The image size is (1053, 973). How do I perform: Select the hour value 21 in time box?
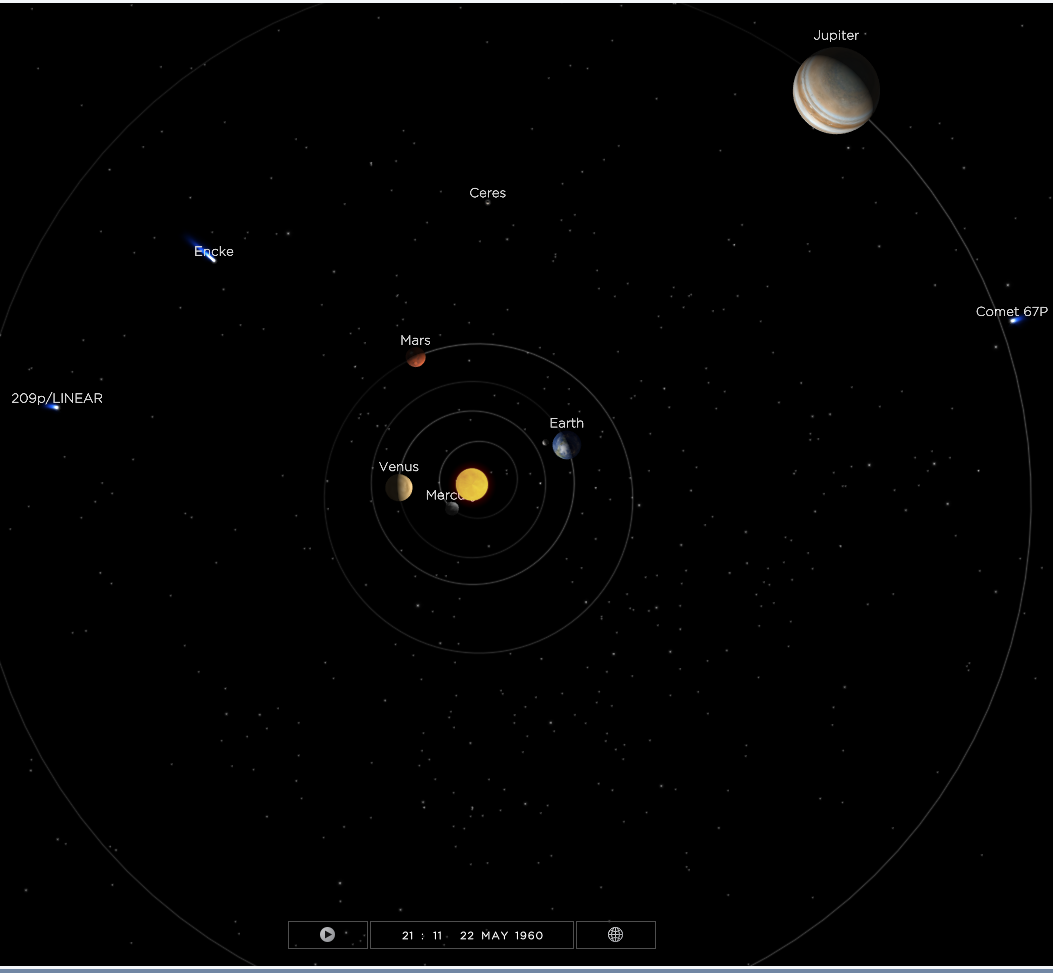pos(408,936)
